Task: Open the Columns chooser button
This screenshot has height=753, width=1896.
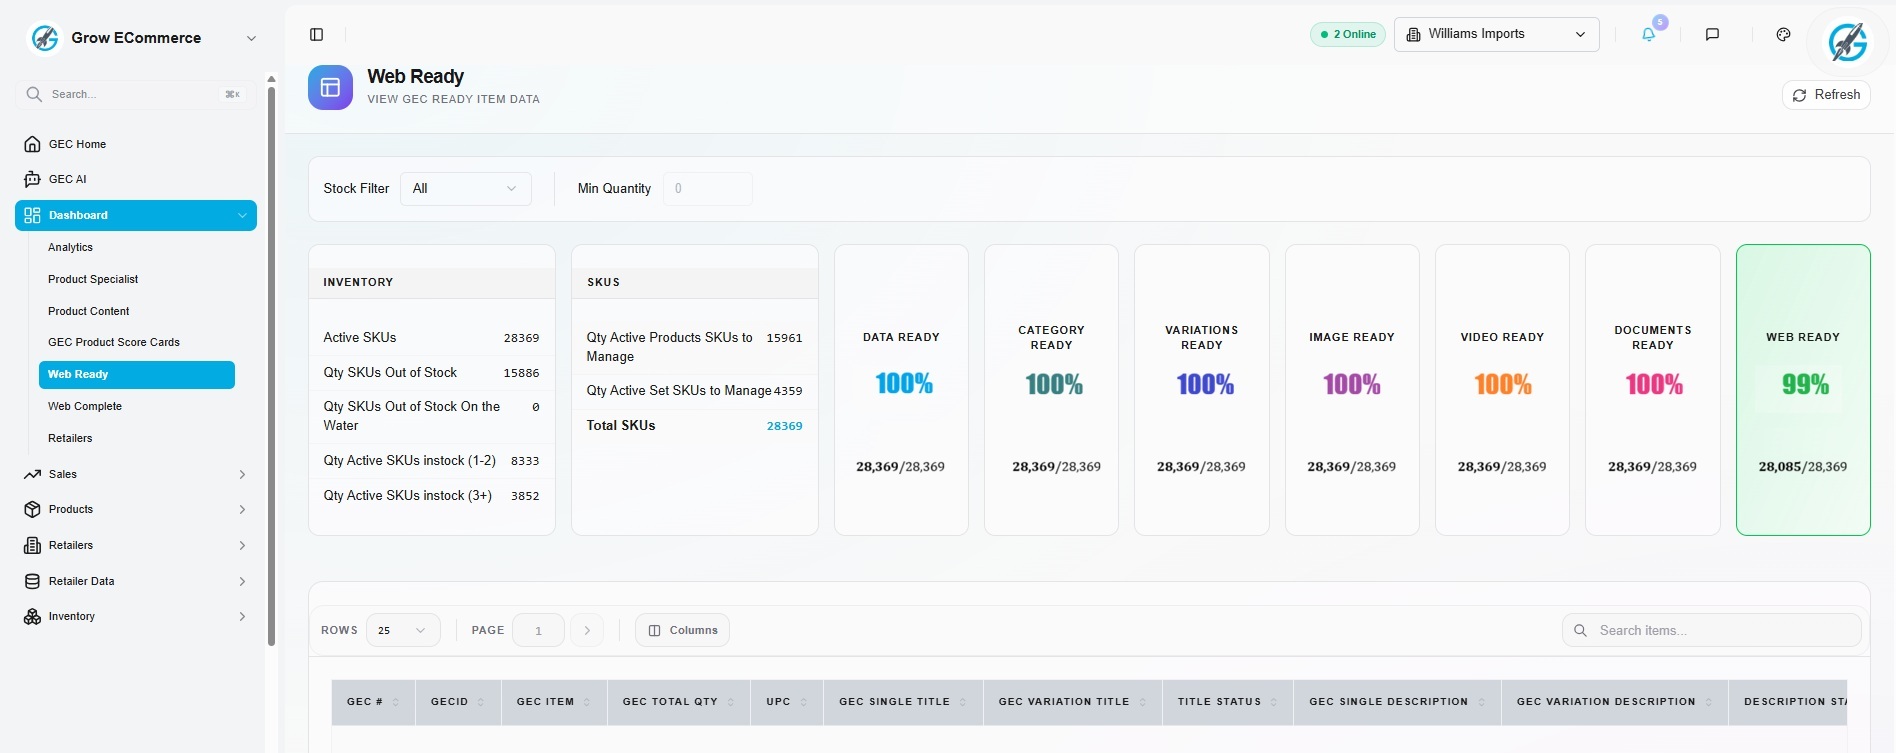Action: point(682,630)
